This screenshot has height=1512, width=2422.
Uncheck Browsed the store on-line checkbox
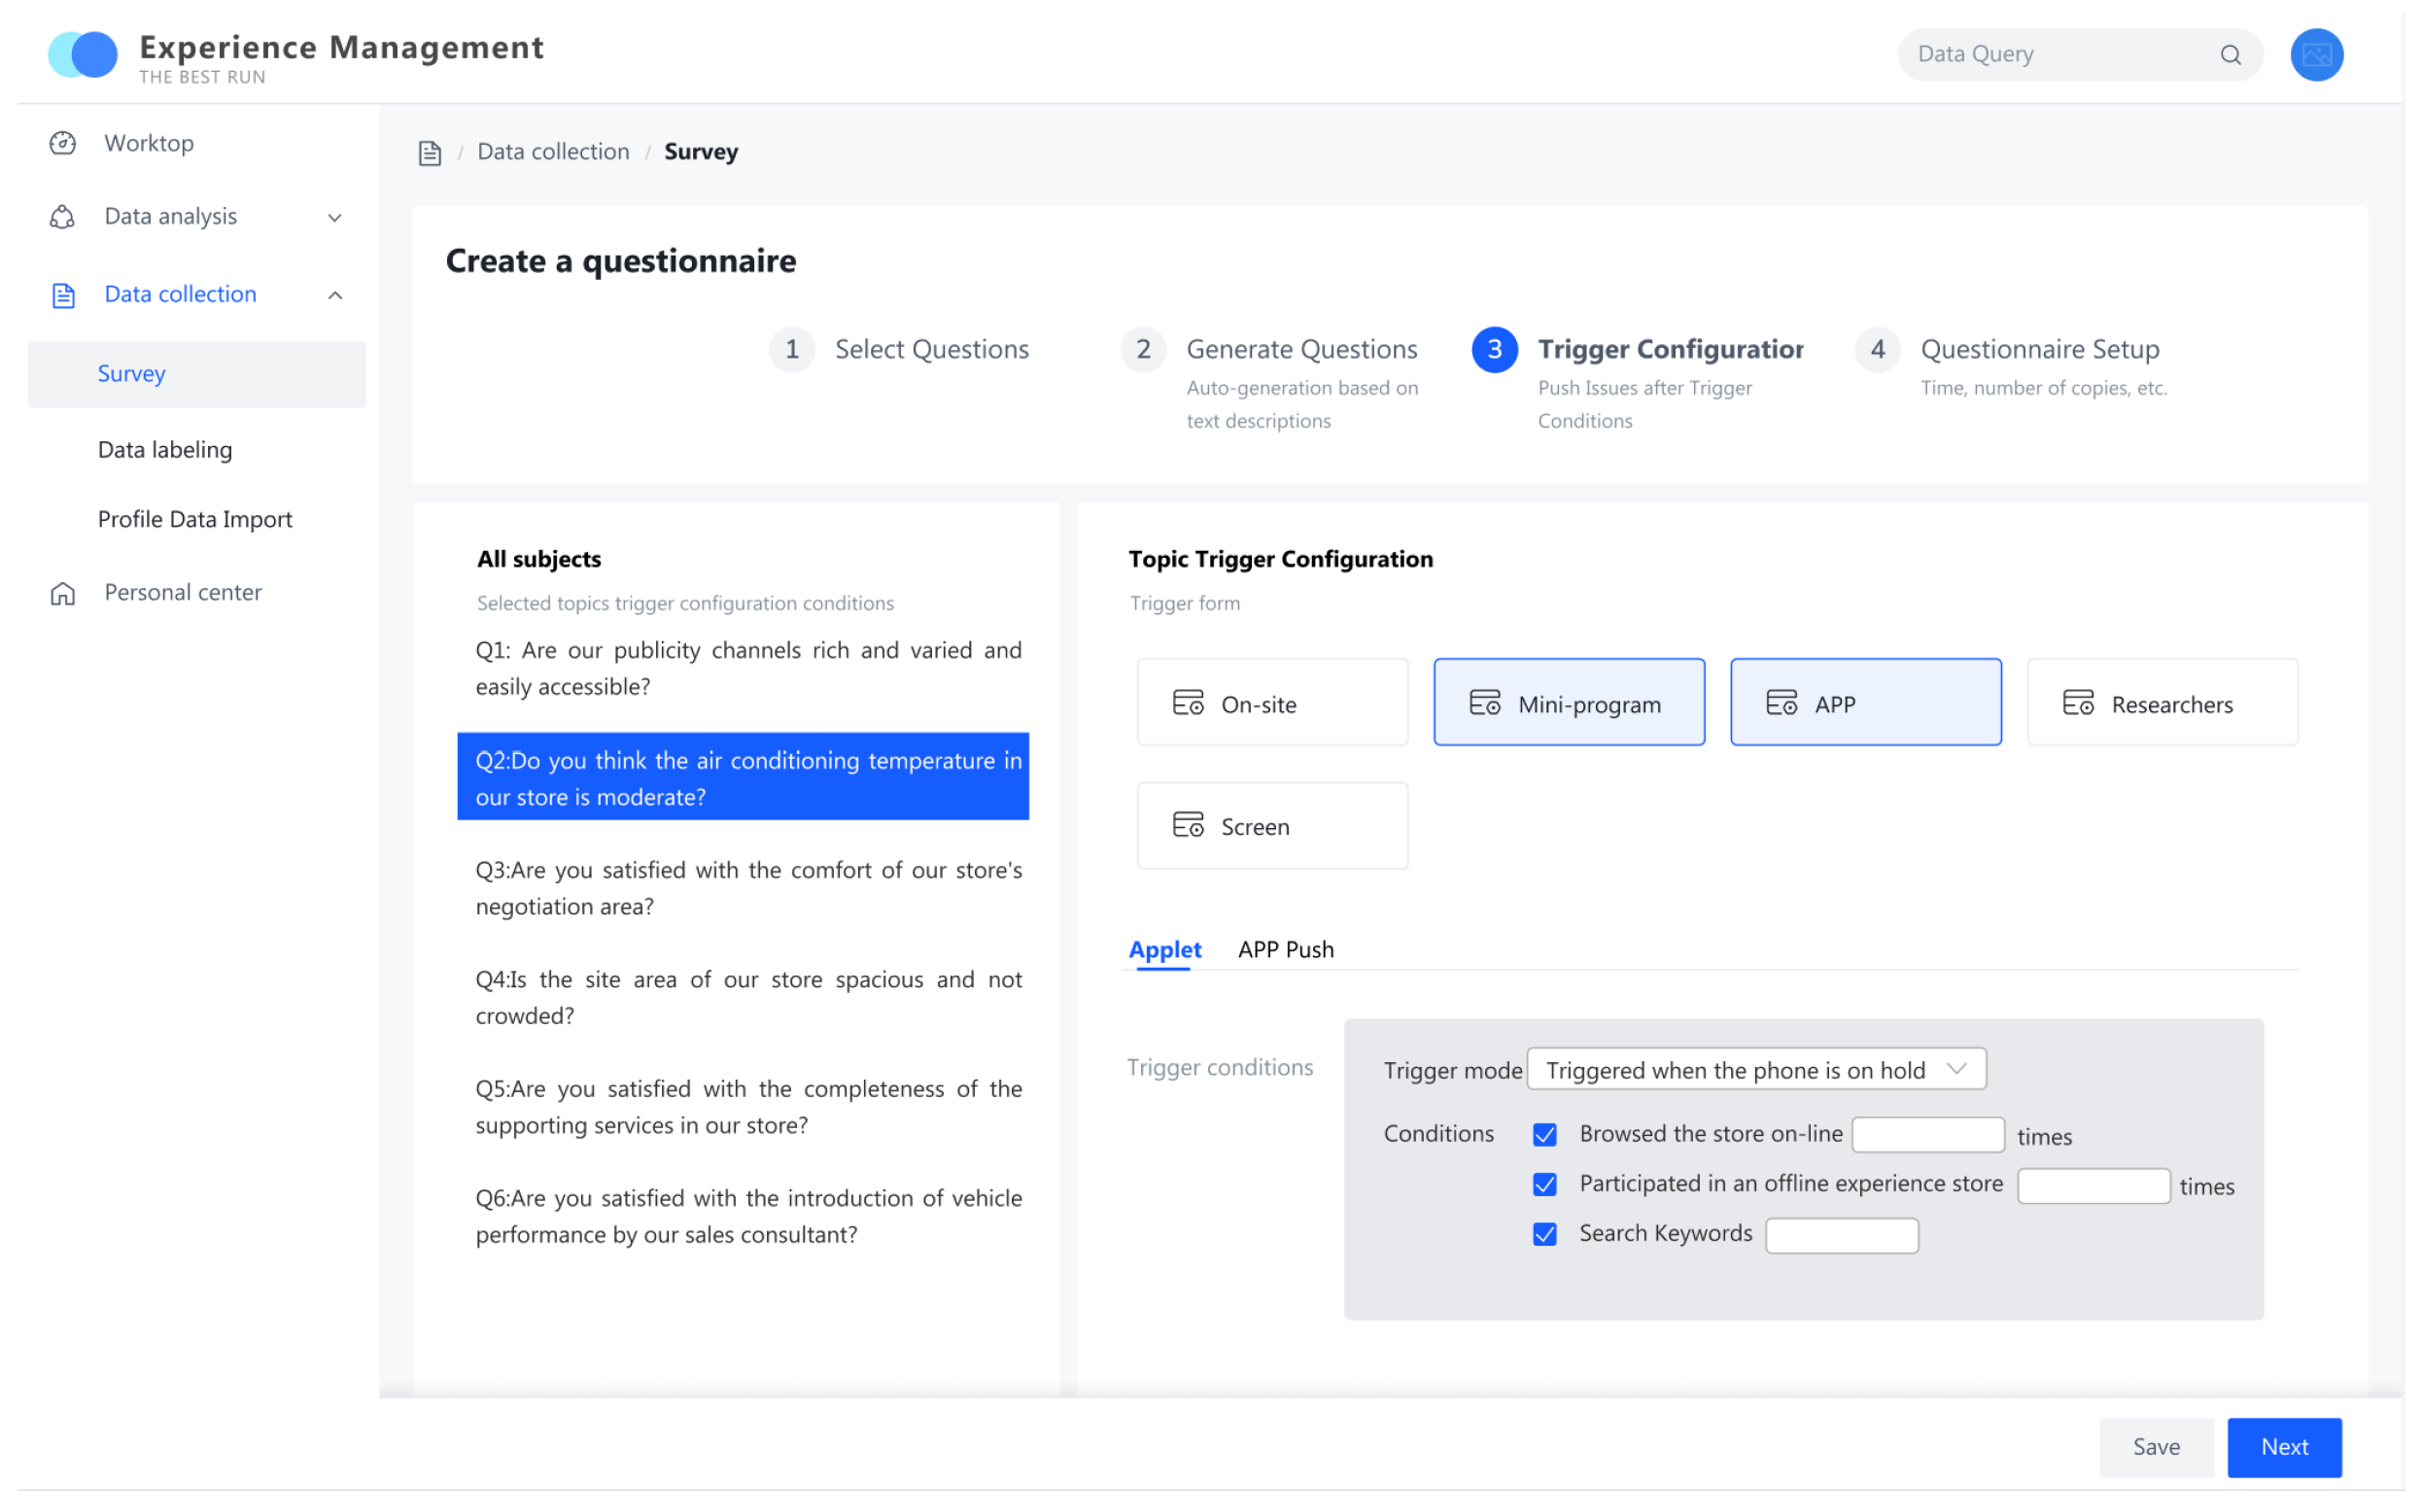(1544, 1135)
